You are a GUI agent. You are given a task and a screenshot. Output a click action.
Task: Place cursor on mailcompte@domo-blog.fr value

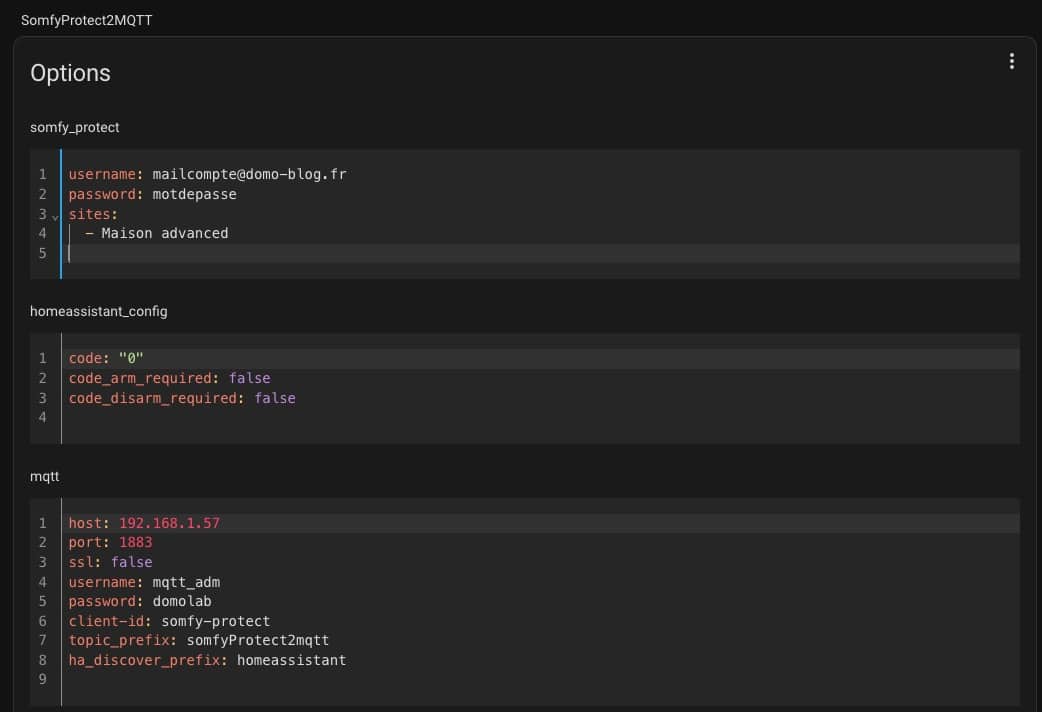click(249, 174)
